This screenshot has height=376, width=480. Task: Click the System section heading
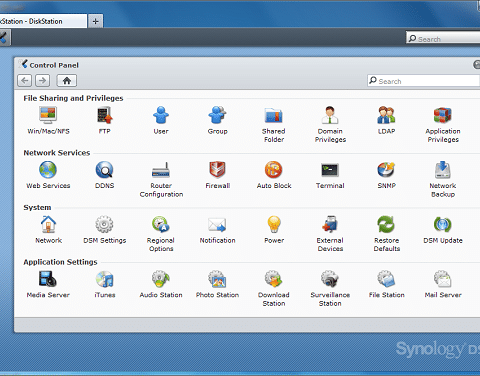click(37, 207)
